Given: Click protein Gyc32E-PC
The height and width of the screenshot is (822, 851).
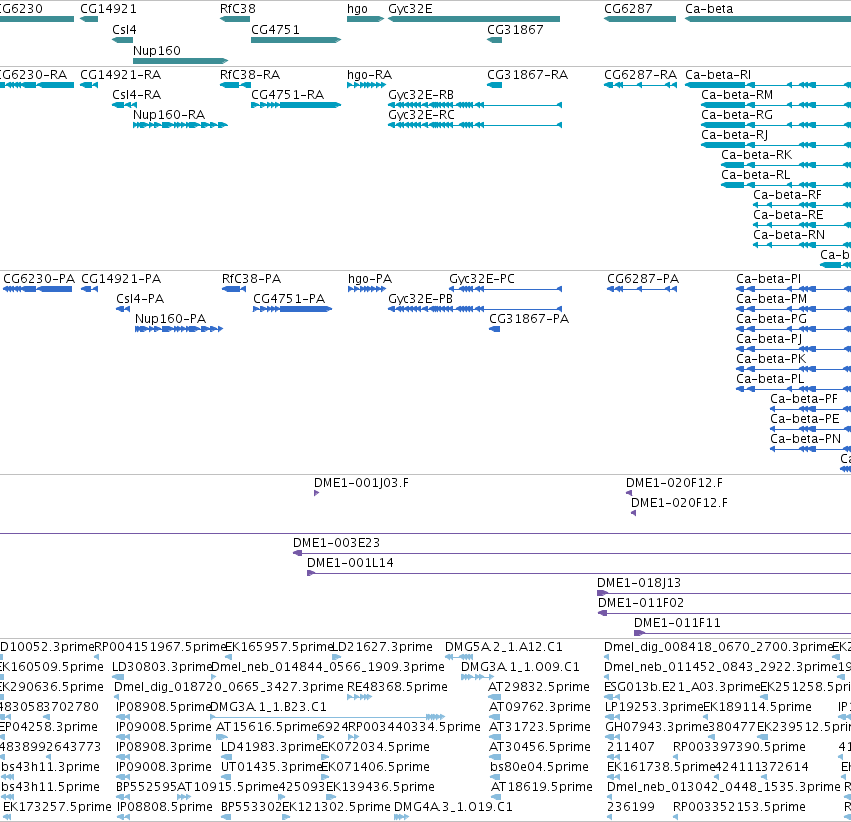Looking at the screenshot, I should [505, 289].
